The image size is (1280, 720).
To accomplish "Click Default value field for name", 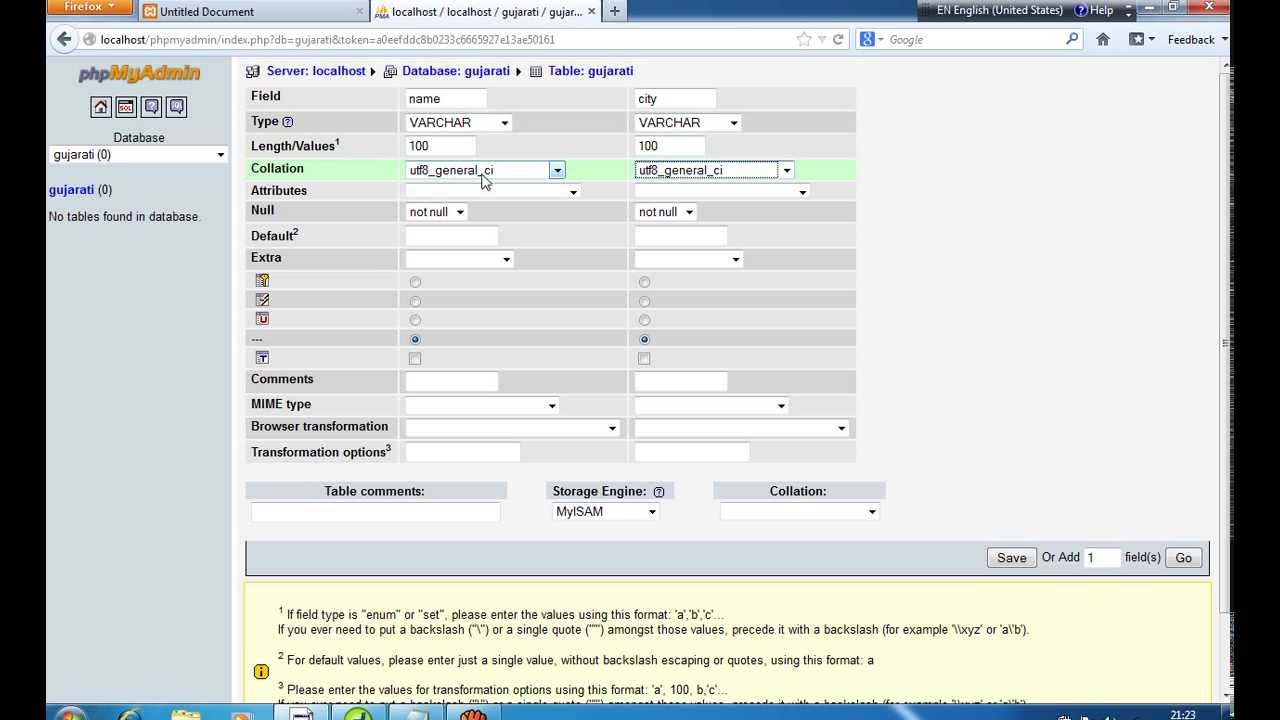I will click(x=451, y=236).
